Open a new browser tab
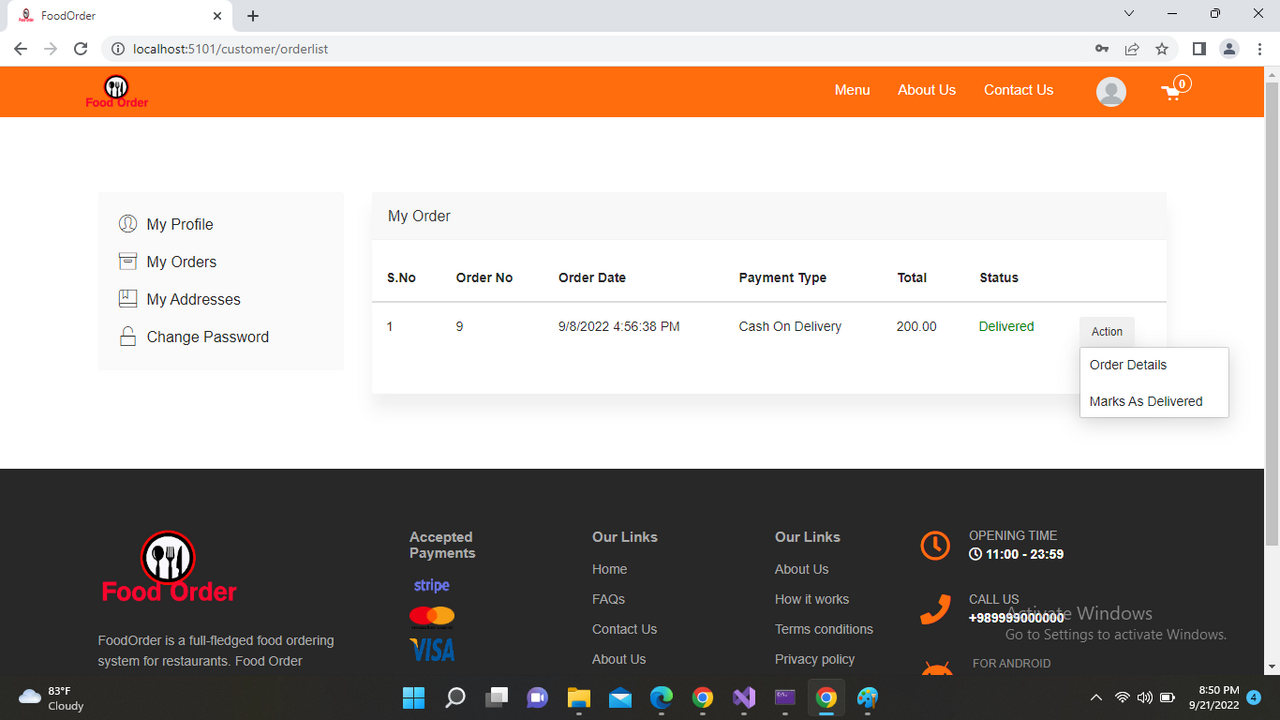The image size is (1280, 720). point(253,16)
